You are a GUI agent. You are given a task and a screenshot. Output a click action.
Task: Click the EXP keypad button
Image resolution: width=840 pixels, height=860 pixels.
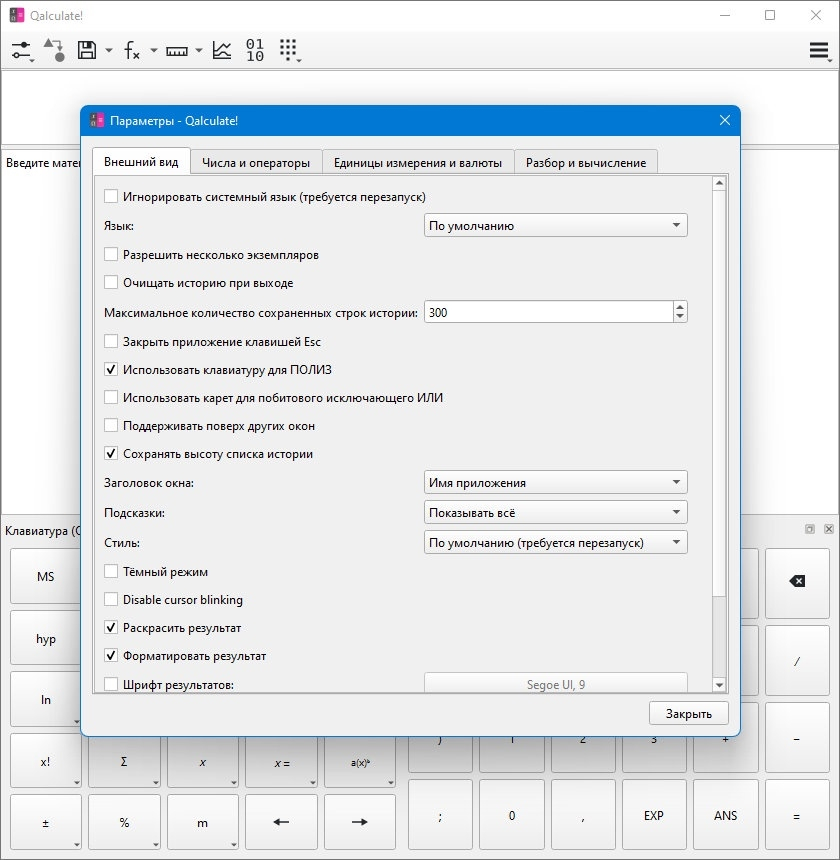(x=654, y=816)
